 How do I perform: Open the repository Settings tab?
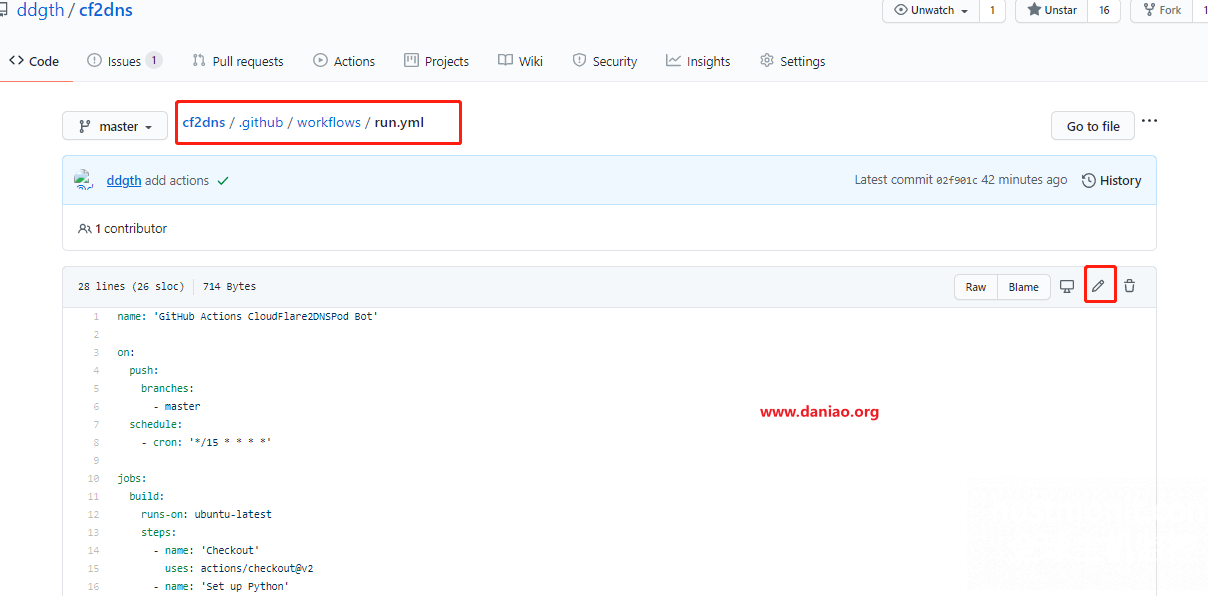(x=792, y=61)
